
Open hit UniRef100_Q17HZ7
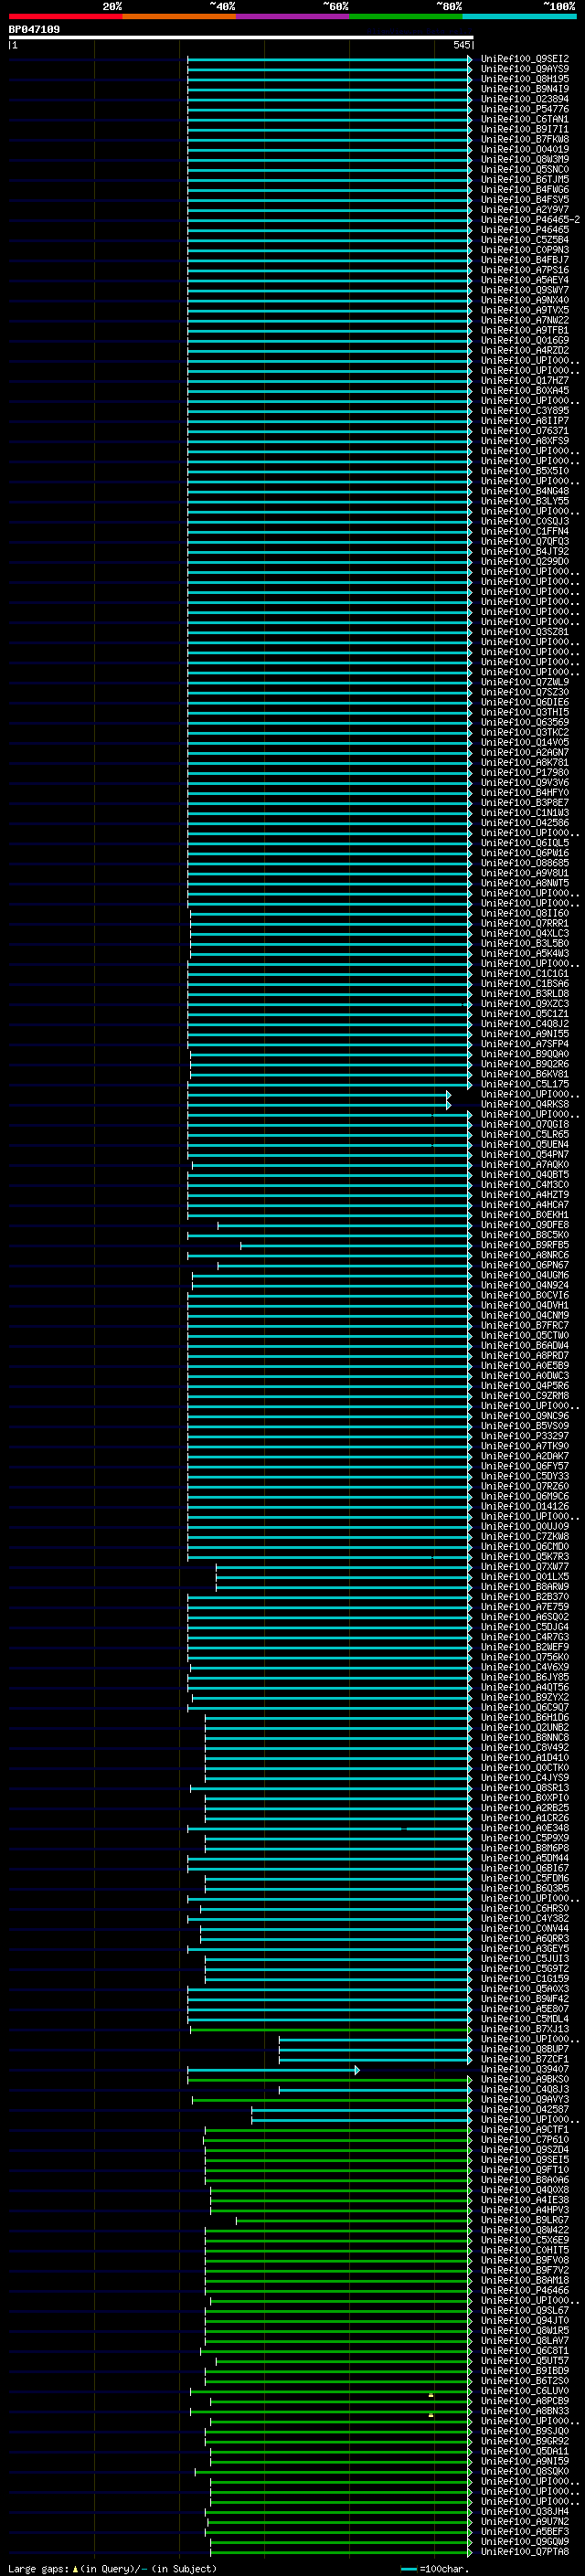coord(525,381)
